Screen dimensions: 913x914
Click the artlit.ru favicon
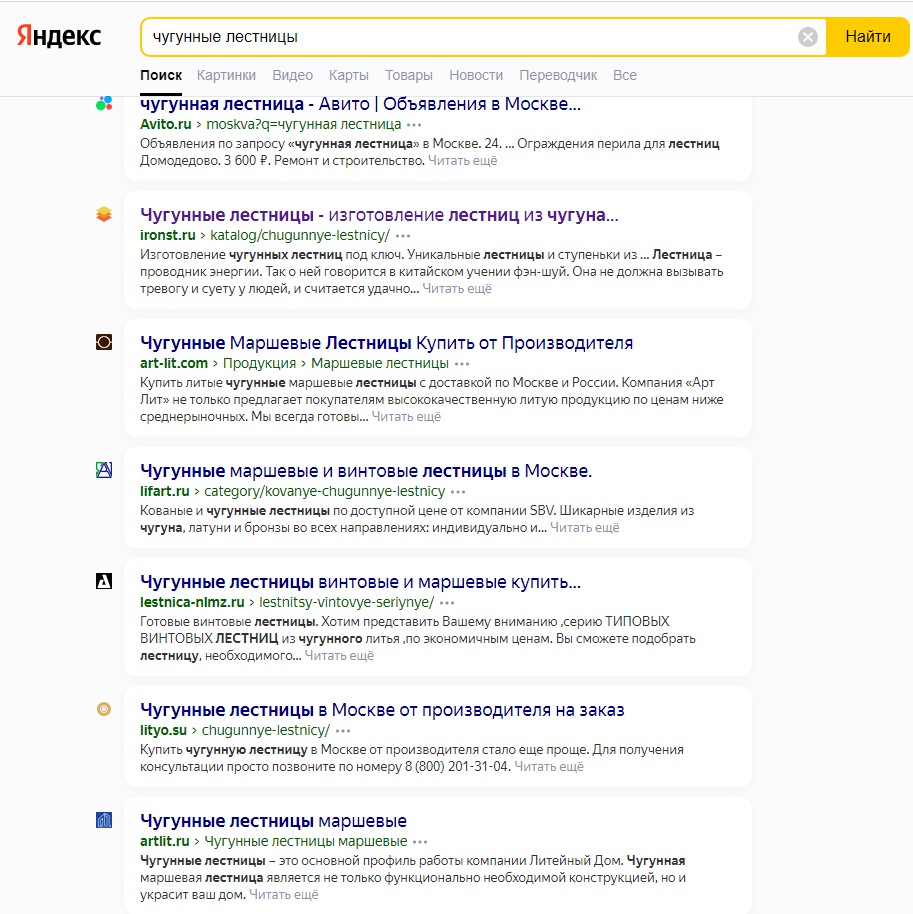click(104, 820)
